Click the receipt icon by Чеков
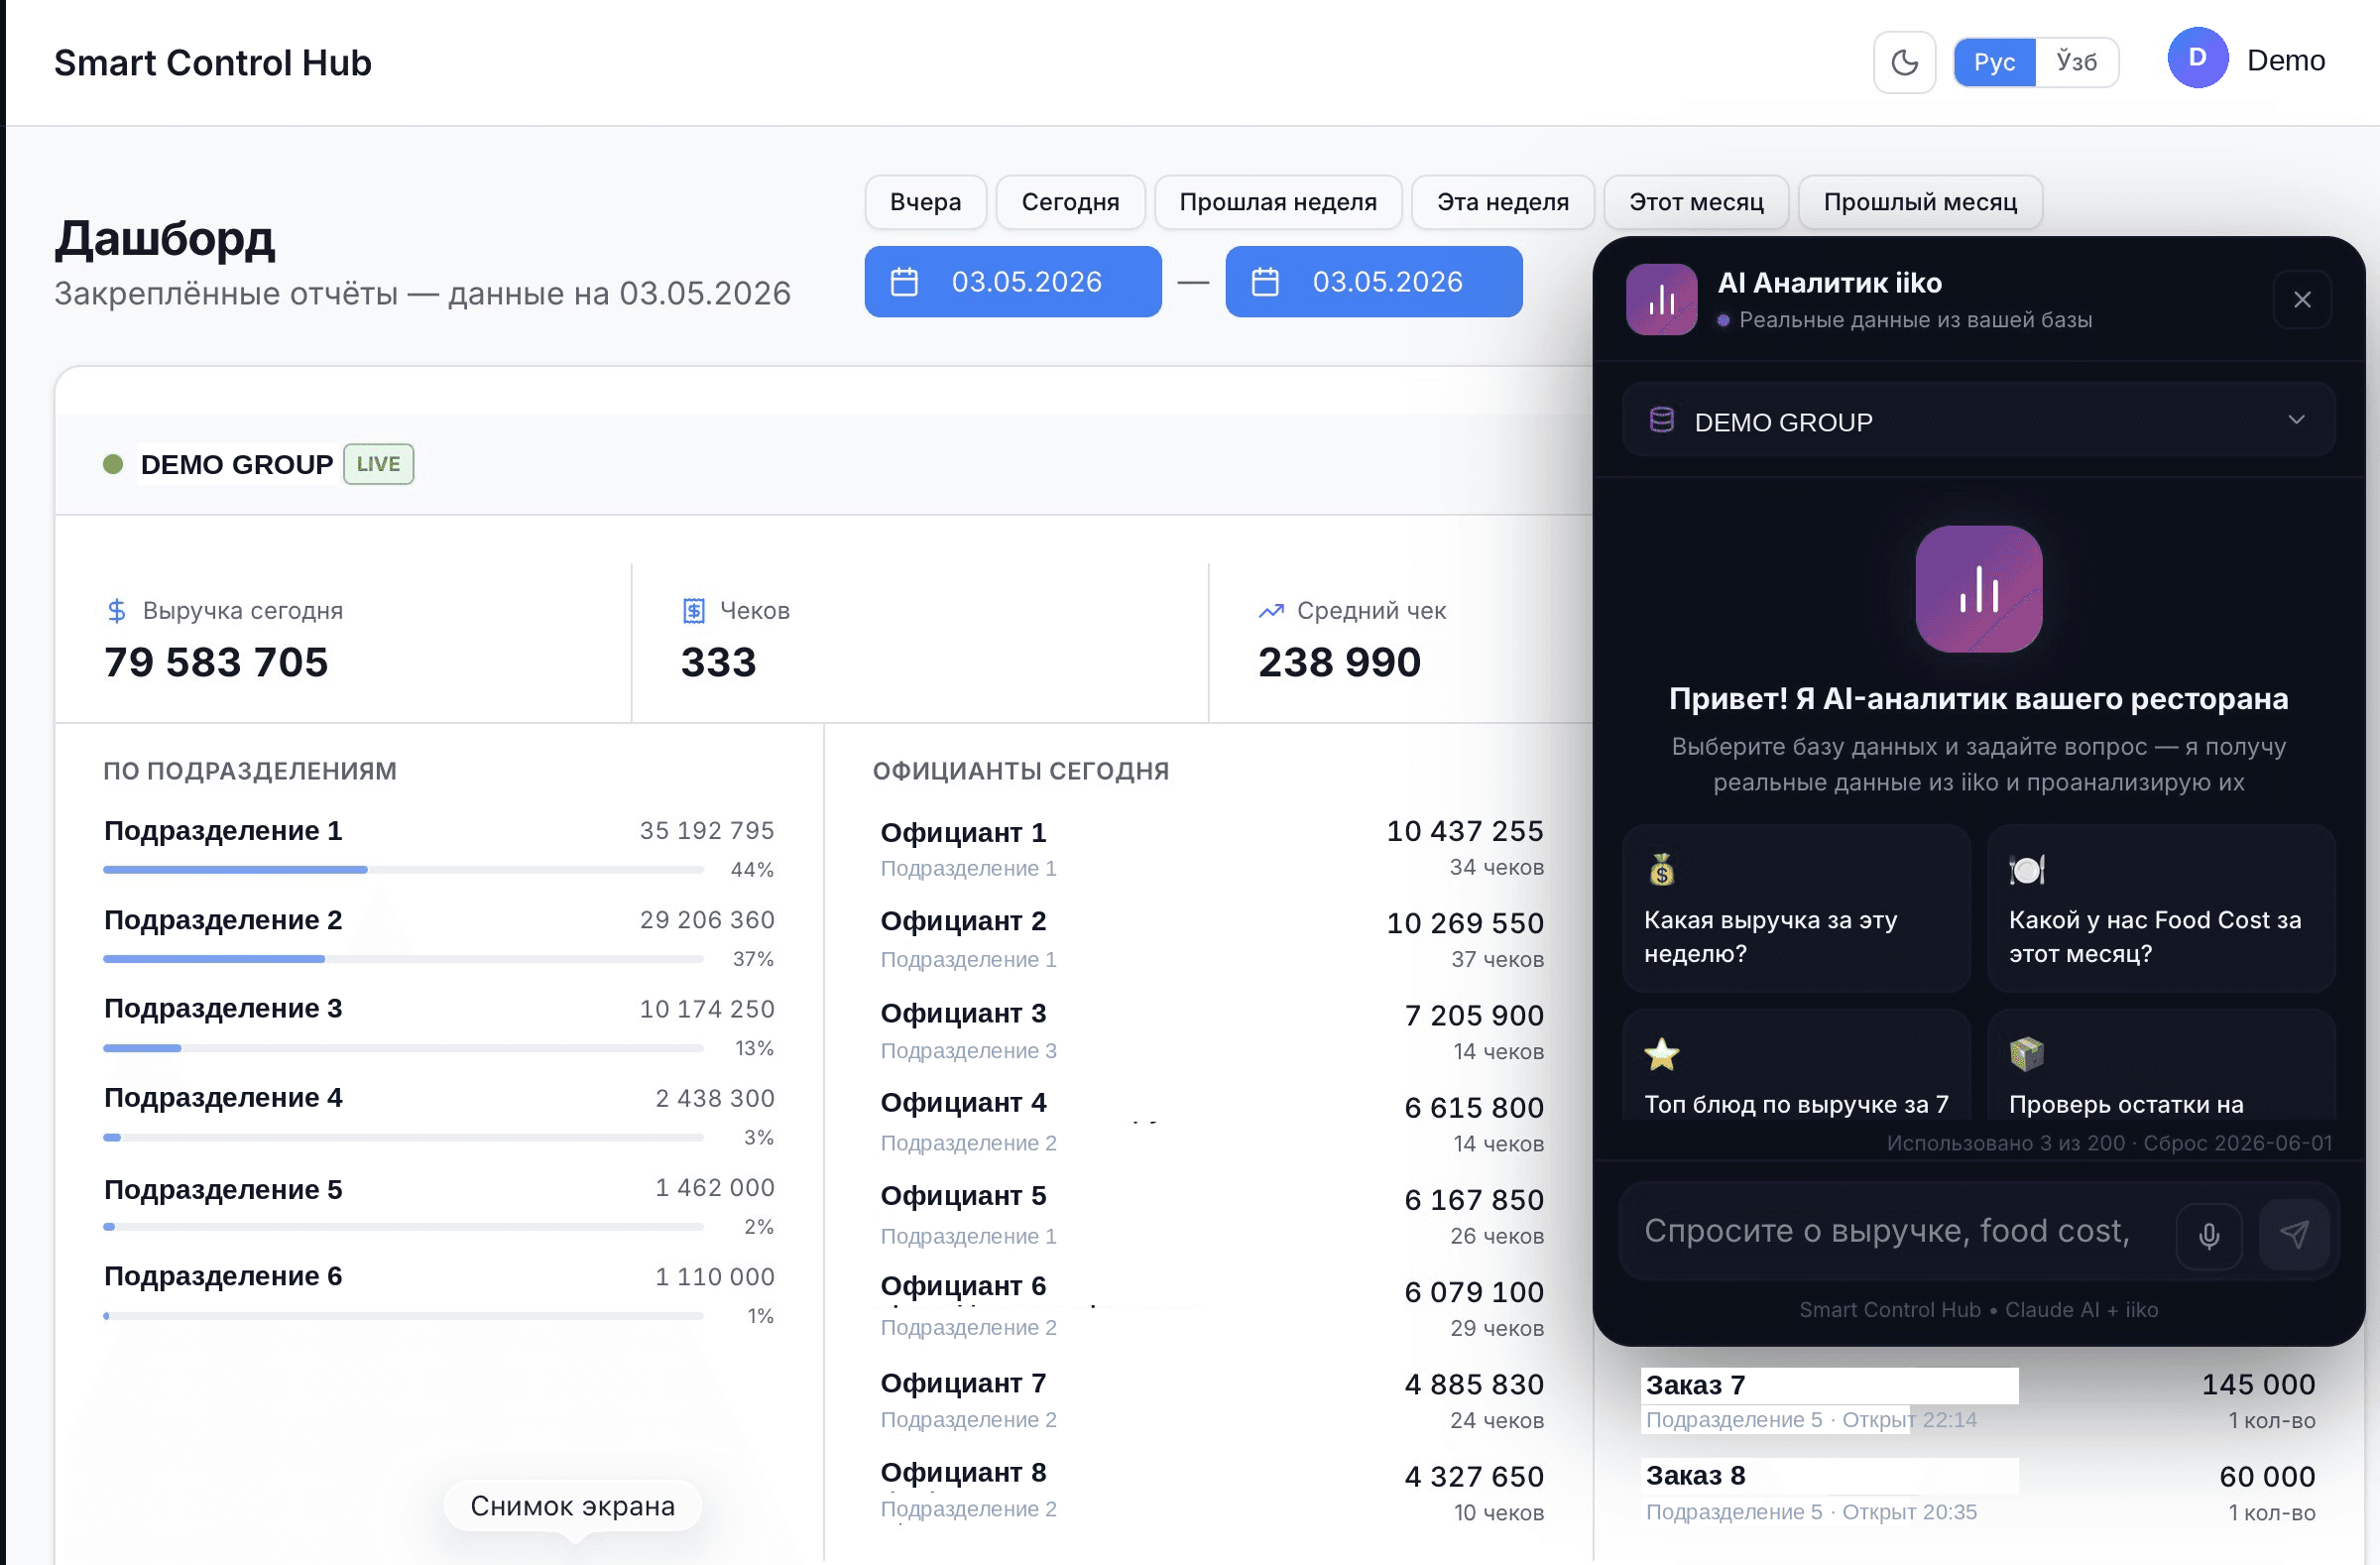 [x=693, y=610]
